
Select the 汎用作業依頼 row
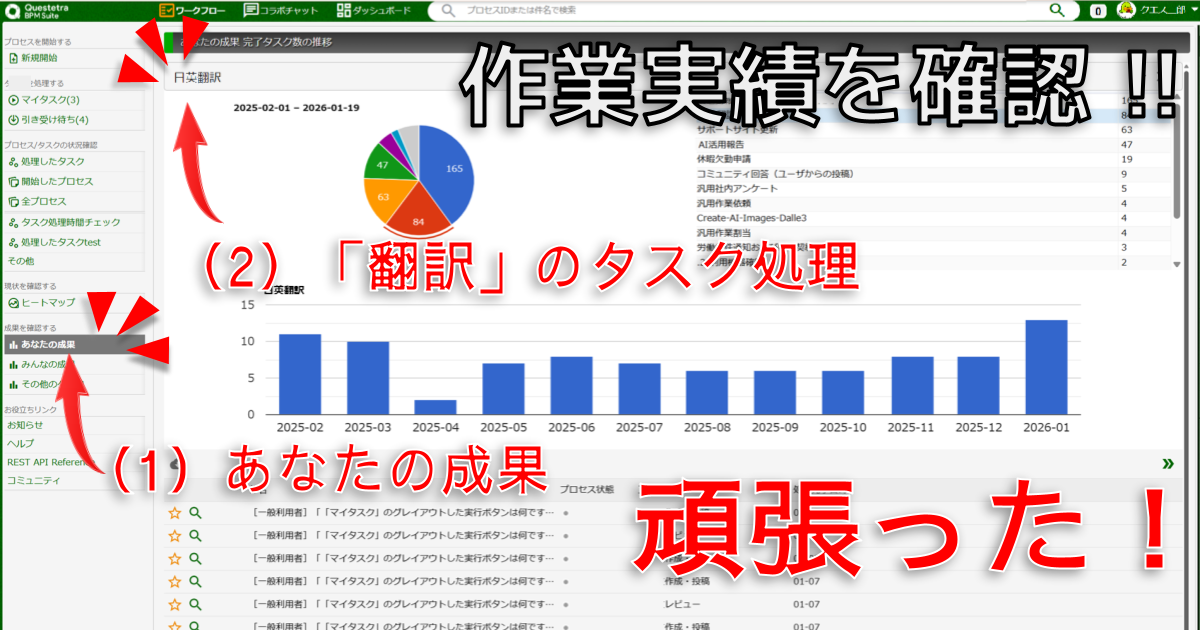pyautogui.click(x=933, y=203)
